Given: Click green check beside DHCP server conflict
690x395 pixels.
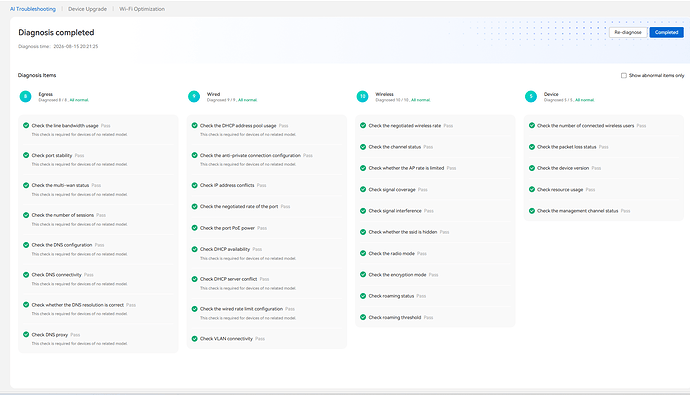Looking at the screenshot, I should point(195,279).
